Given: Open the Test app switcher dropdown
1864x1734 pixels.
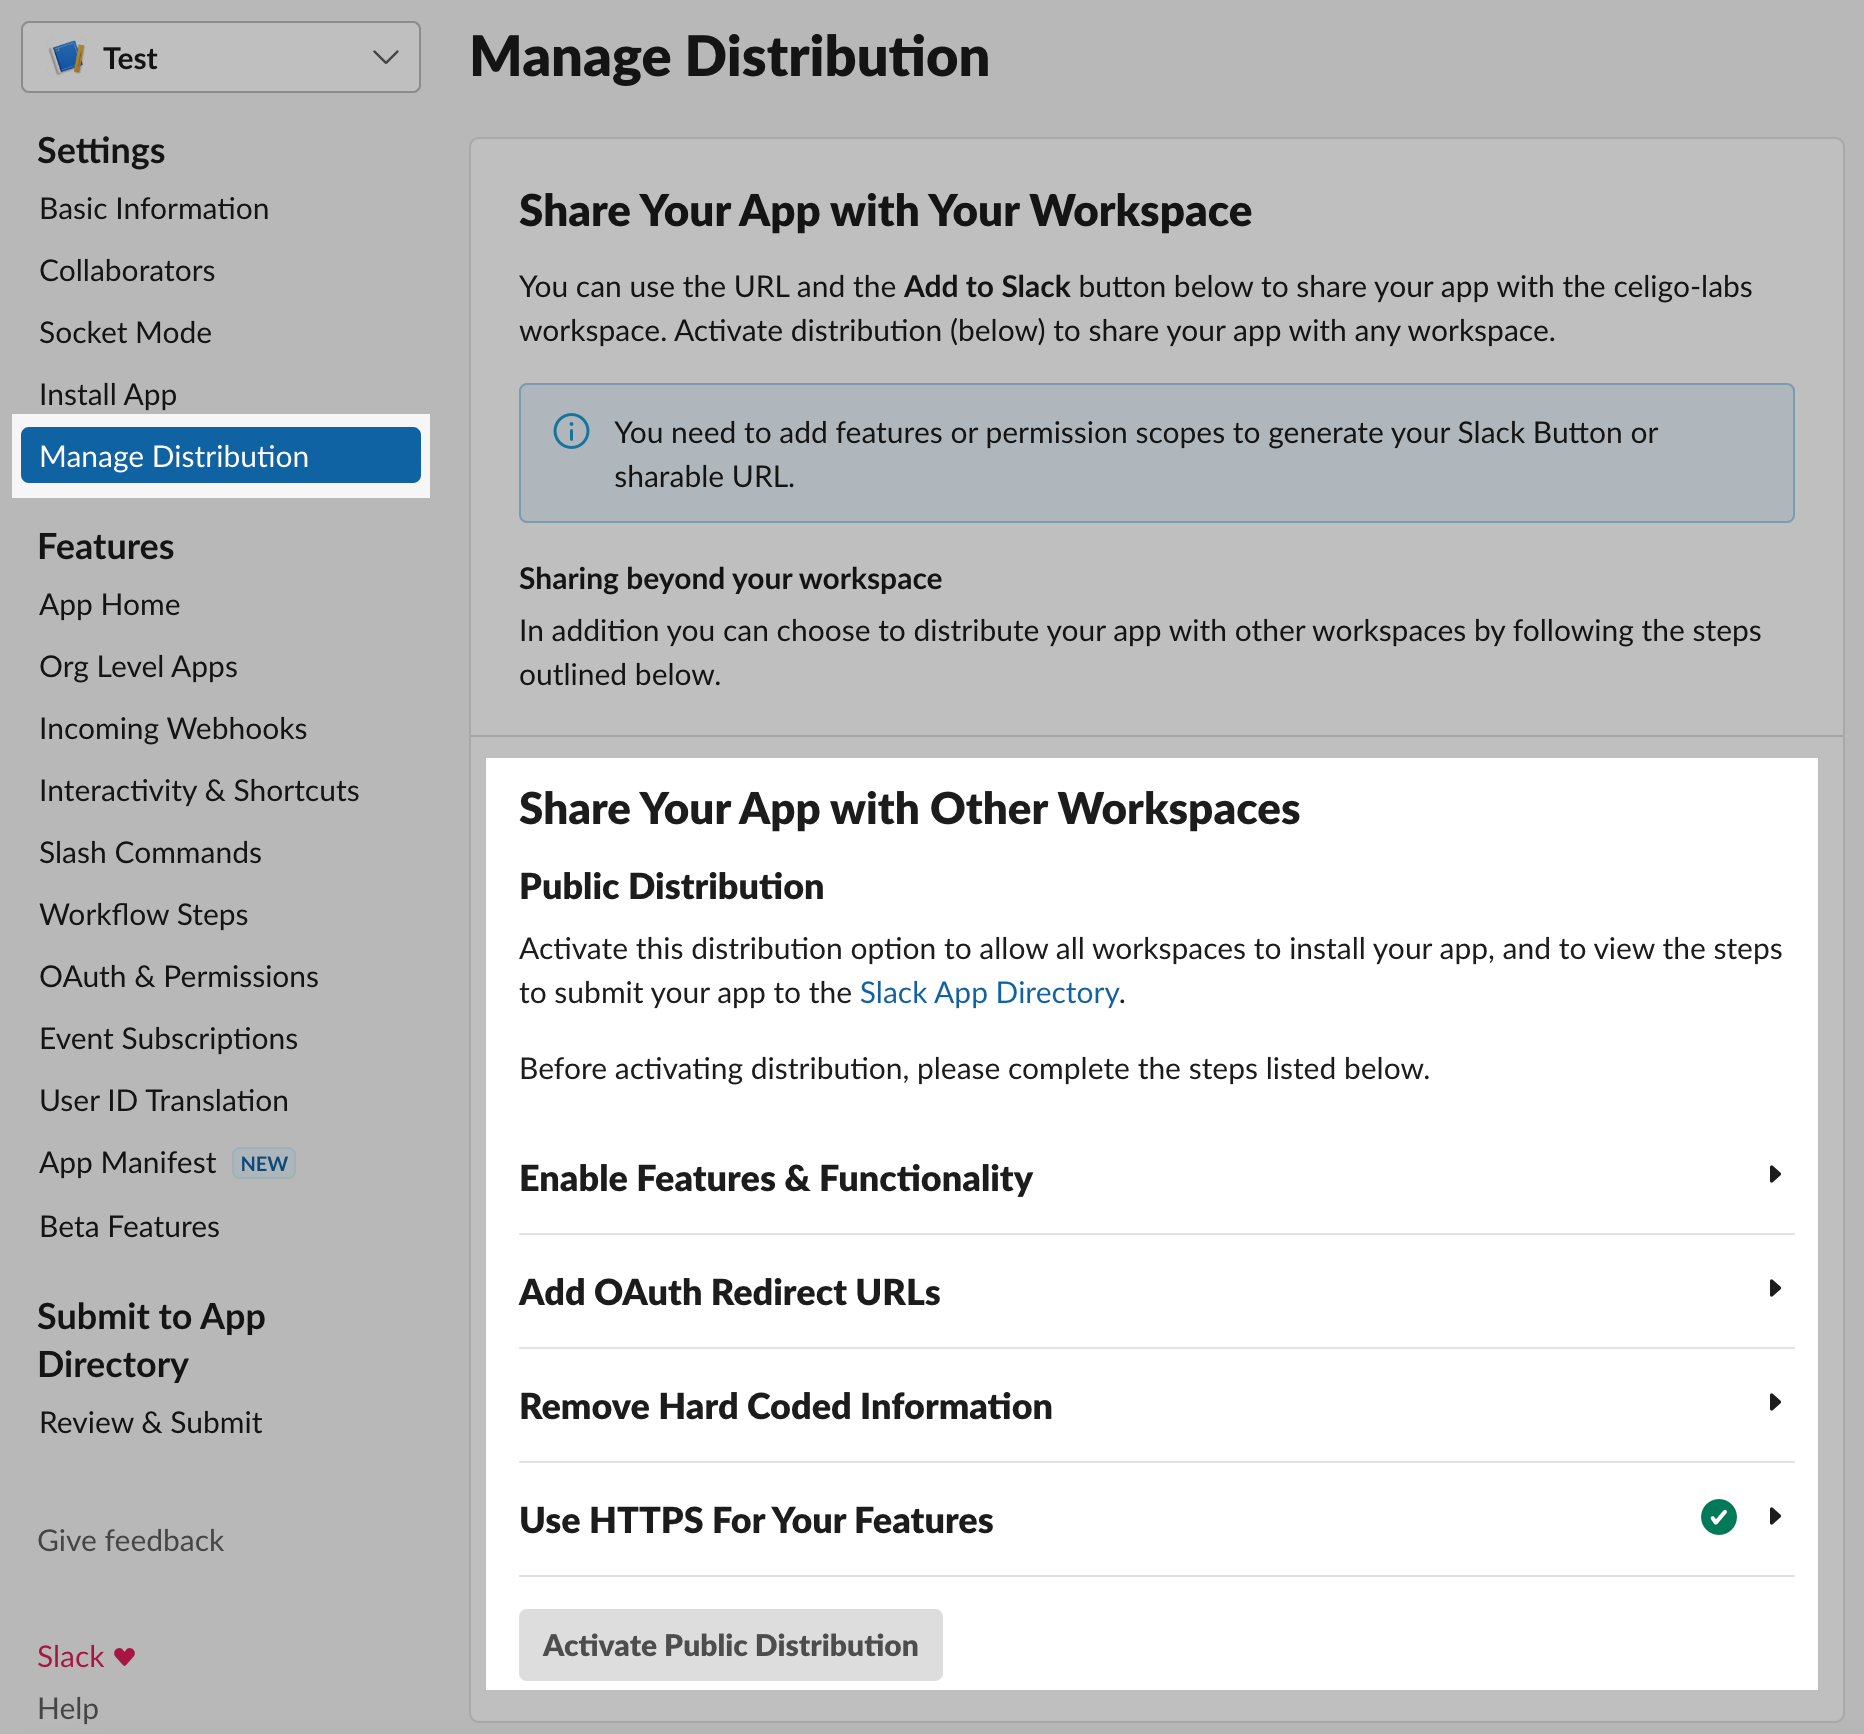Looking at the screenshot, I should [384, 57].
